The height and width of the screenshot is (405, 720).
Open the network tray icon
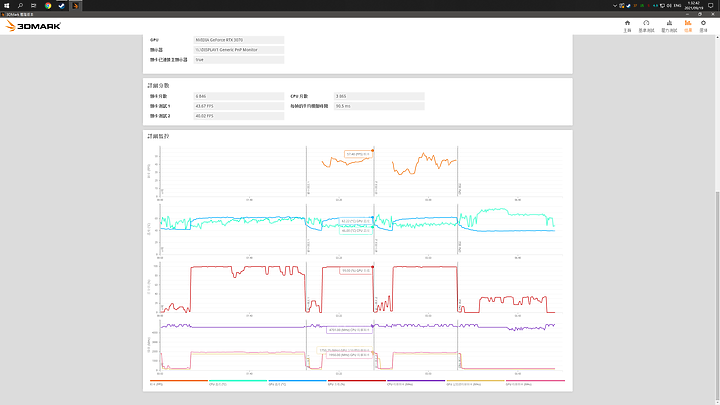pyautogui.click(x=662, y=6)
